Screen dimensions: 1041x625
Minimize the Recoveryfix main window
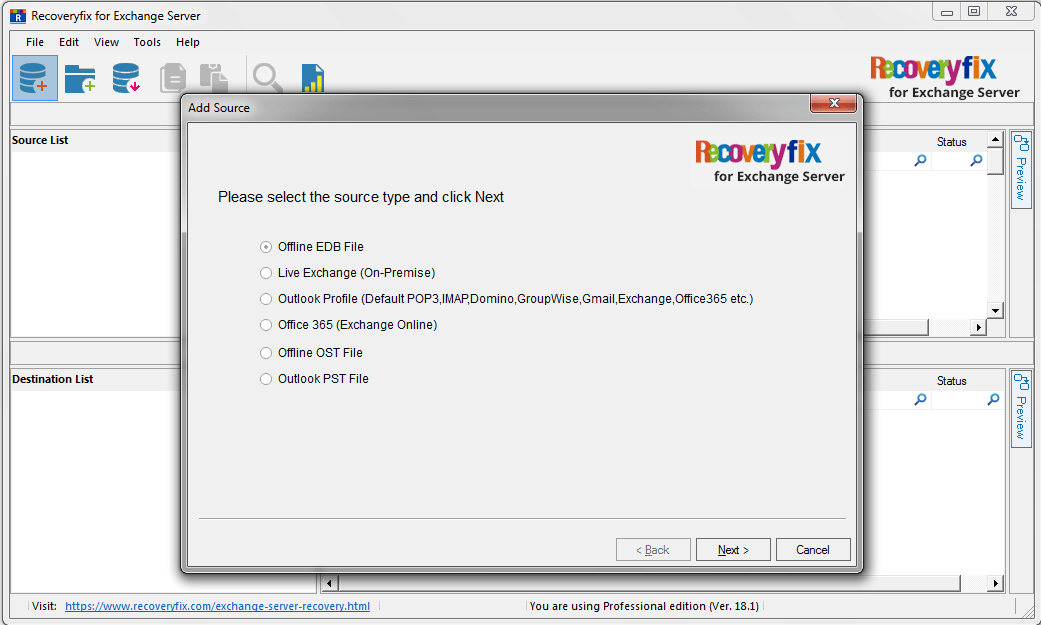coord(947,11)
